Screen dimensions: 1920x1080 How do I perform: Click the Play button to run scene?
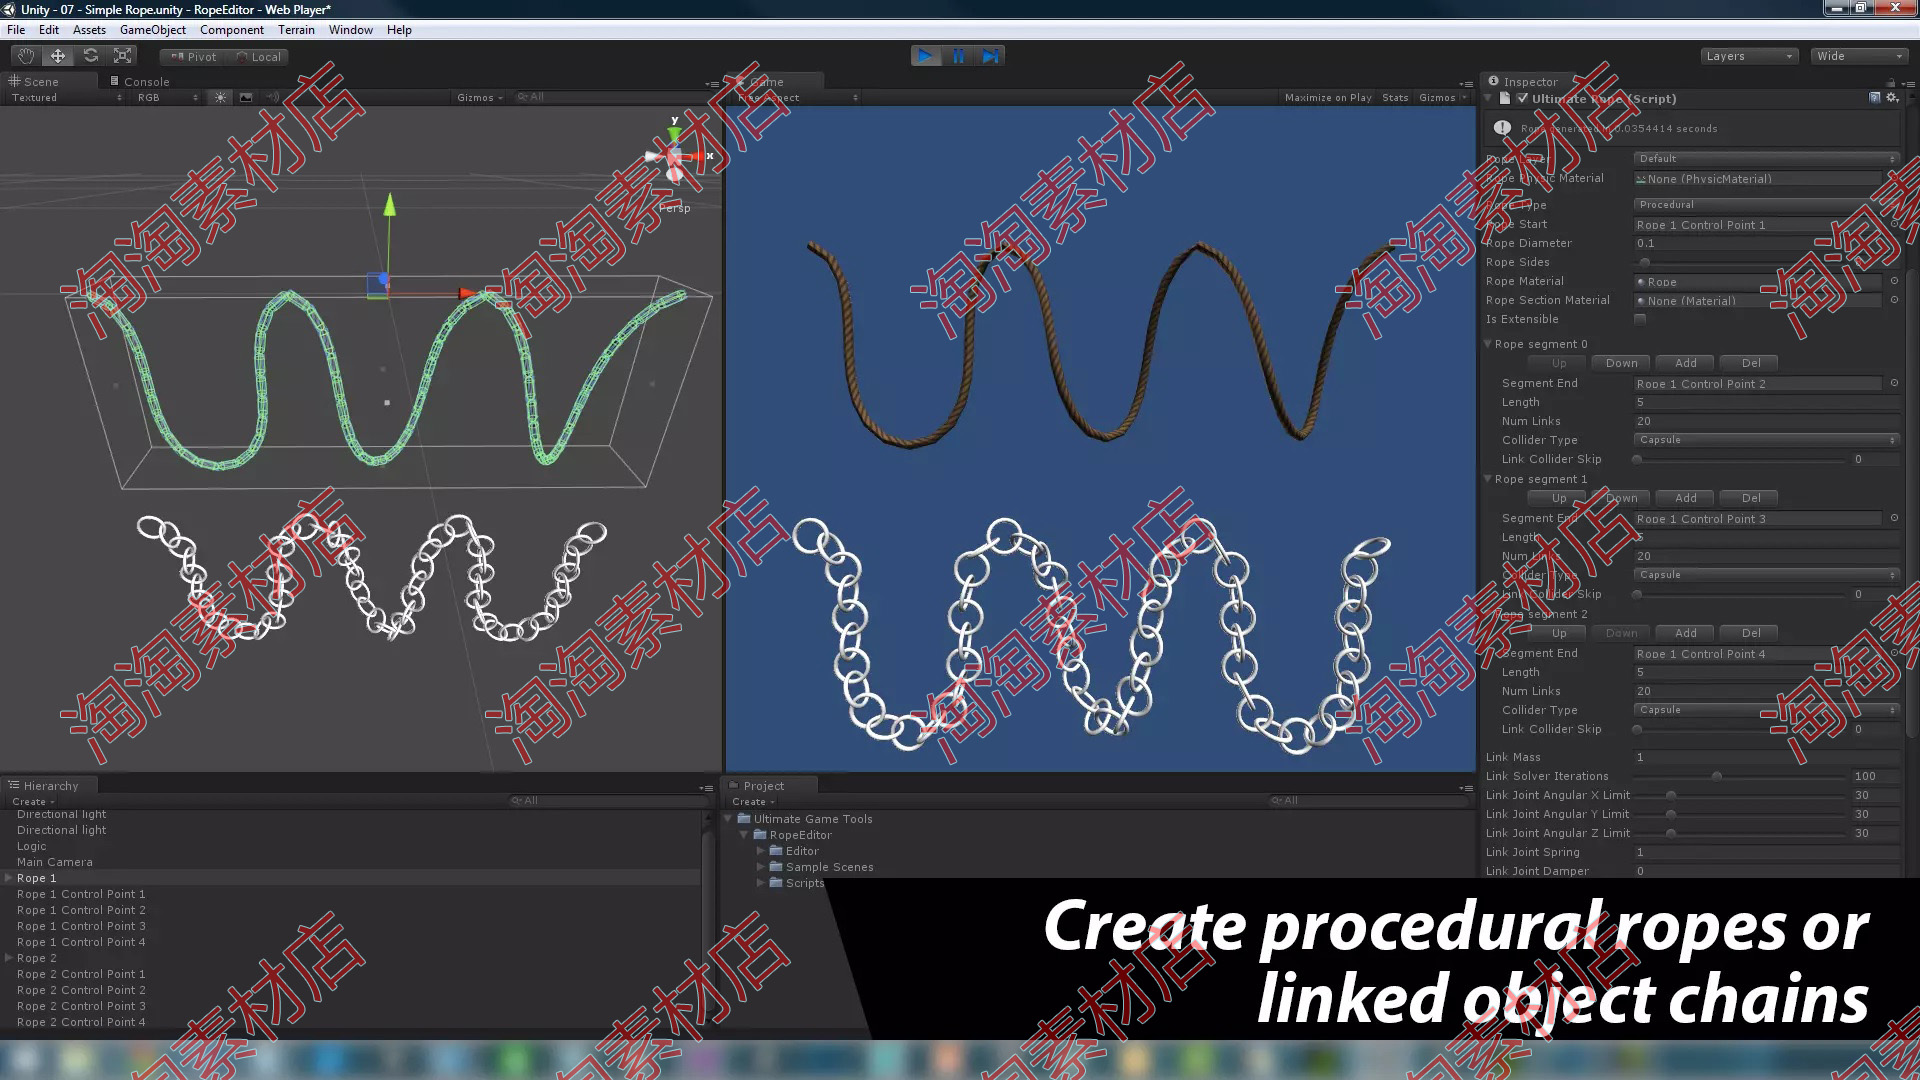click(x=926, y=55)
